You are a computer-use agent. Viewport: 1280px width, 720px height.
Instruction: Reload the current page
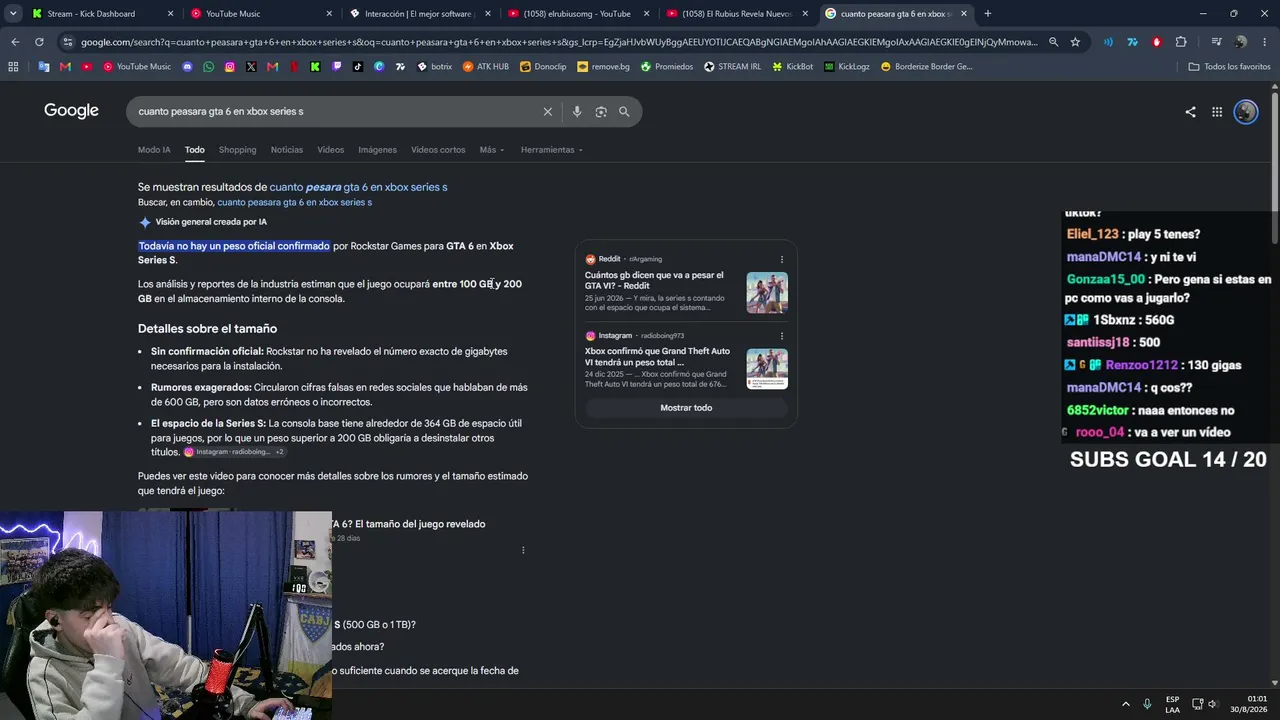tap(39, 42)
